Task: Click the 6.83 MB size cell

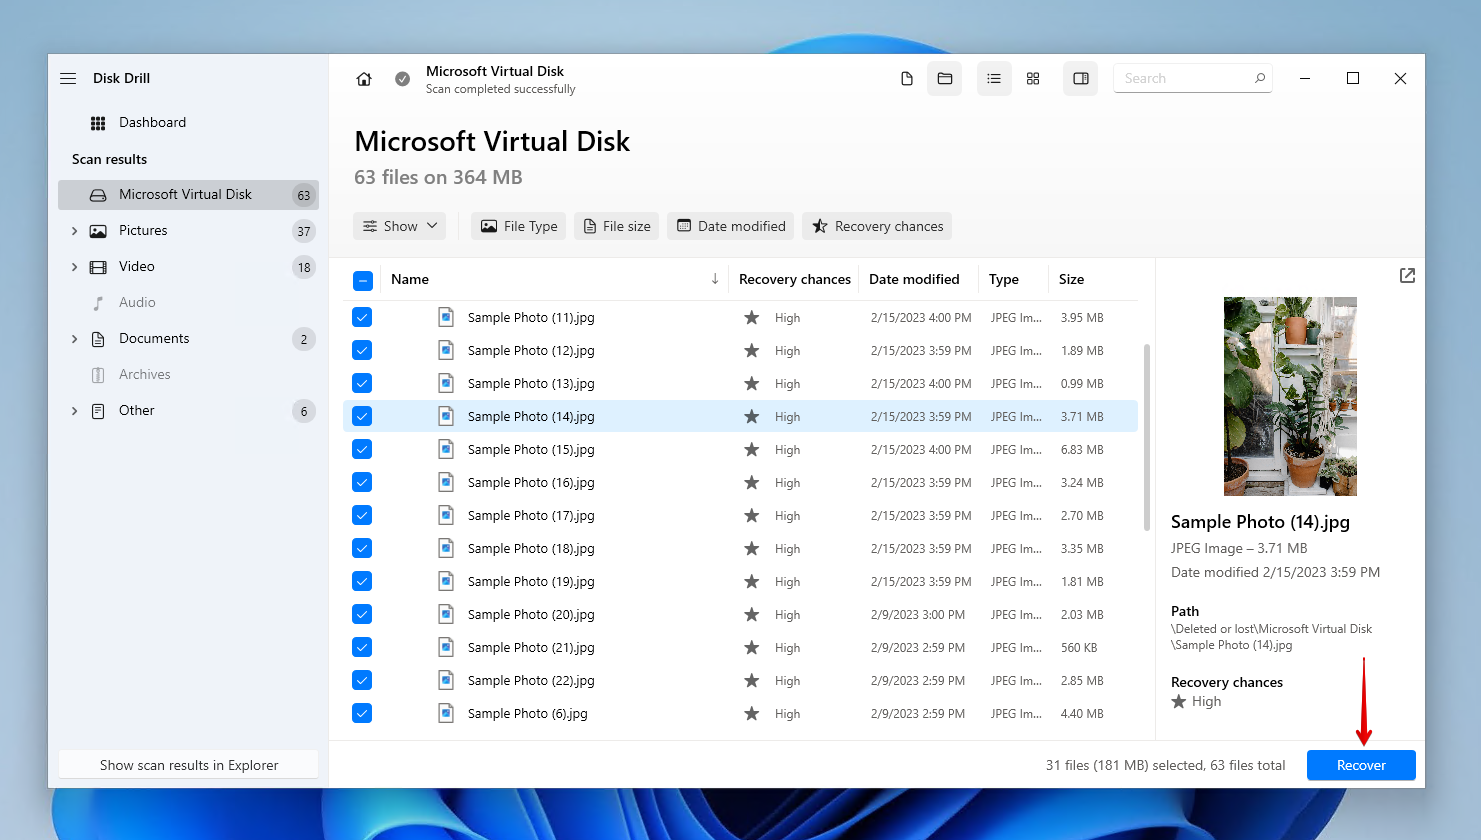Action: [1082, 450]
